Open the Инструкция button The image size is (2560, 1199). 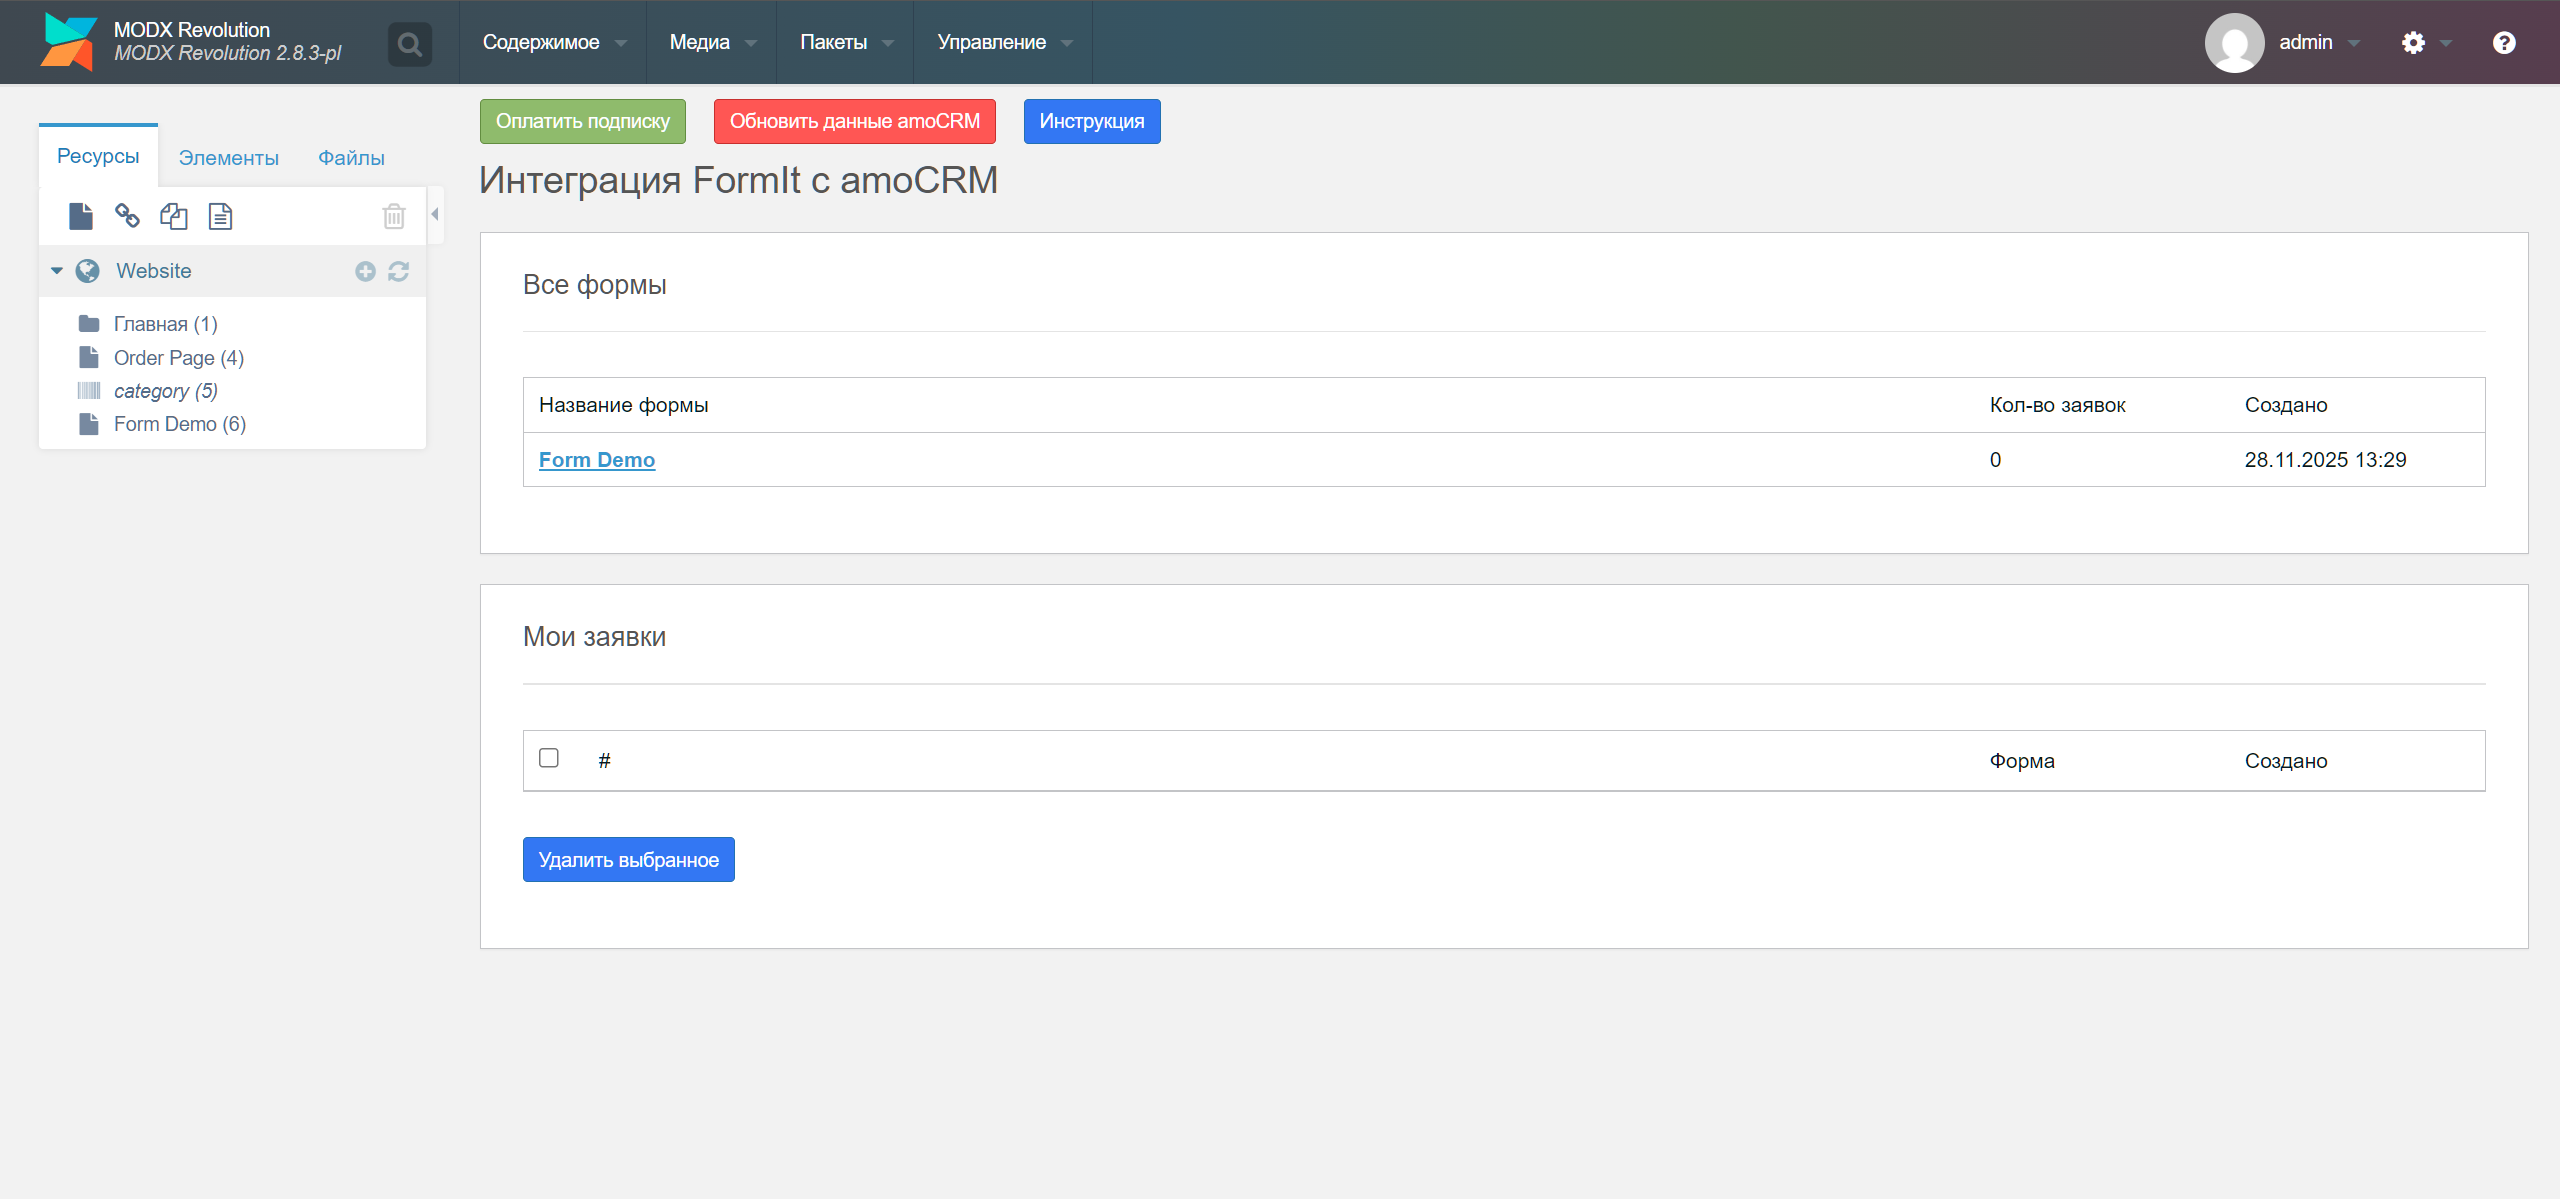click(1092, 121)
